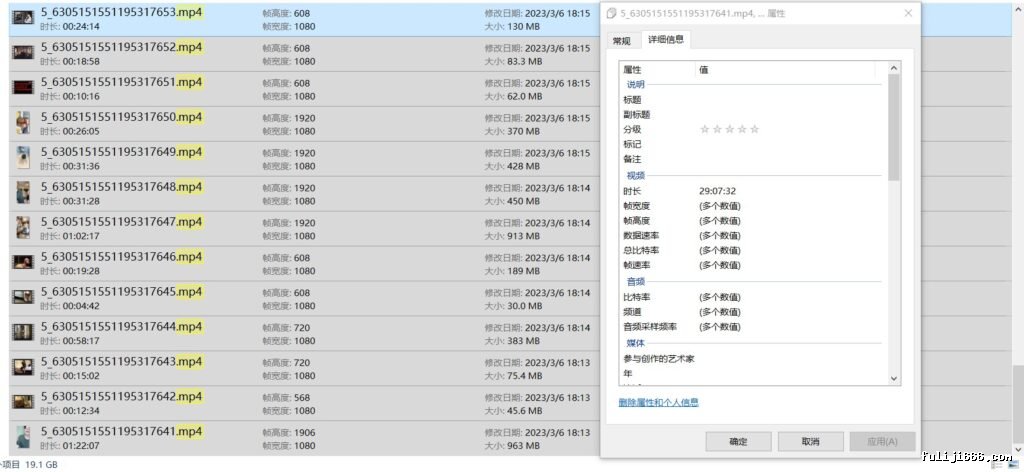Viewport: 1024px width, 472px height.
Task: Click the properties list scroll down arrow
Action: coord(893,379)
